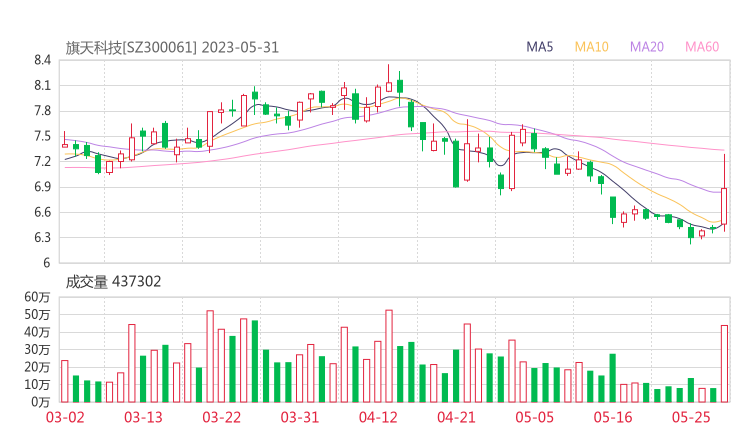Click the MA20 legend label
The image size is (740, 440).
[647, 47]
